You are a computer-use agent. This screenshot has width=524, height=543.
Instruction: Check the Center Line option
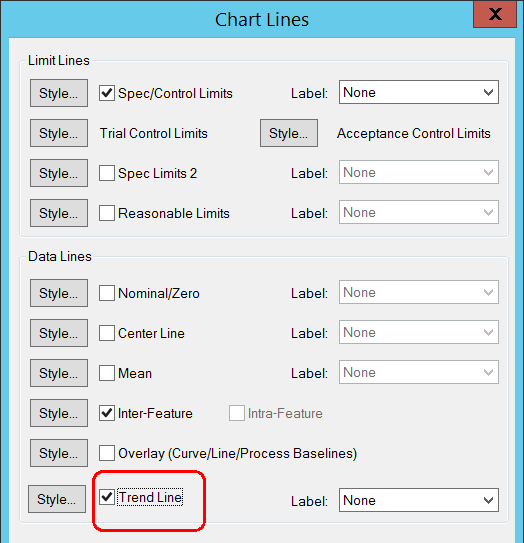coord(107,333)
